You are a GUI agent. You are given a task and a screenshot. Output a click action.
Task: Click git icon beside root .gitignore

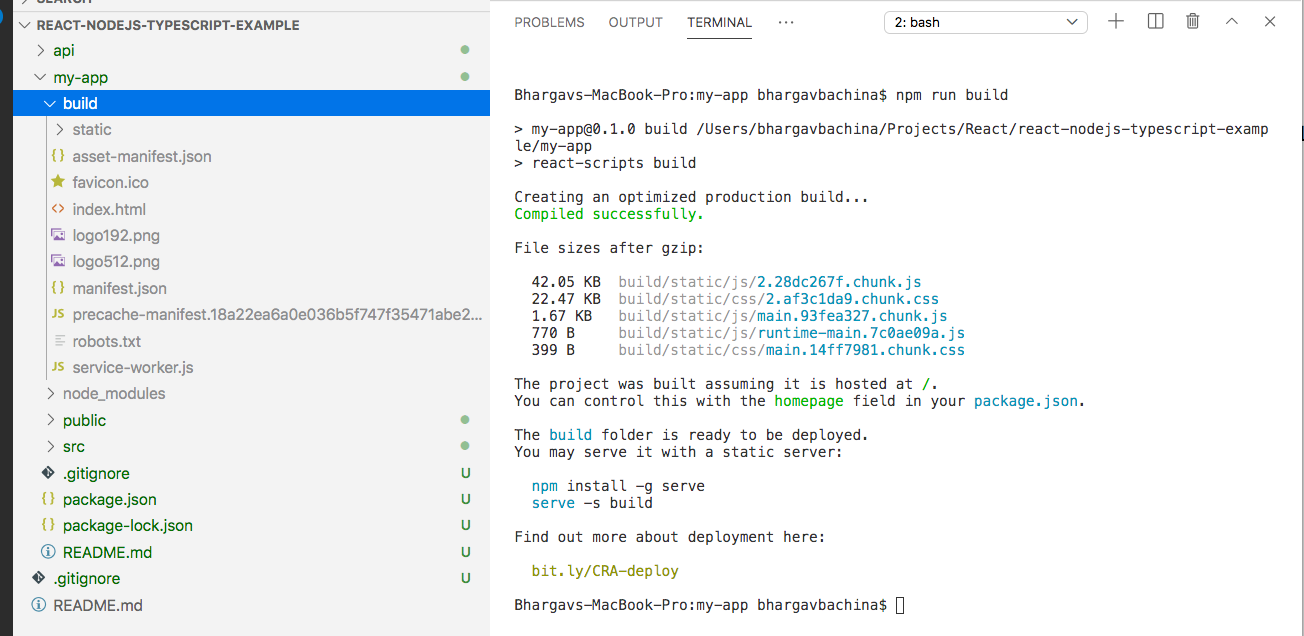click(39, 578)
